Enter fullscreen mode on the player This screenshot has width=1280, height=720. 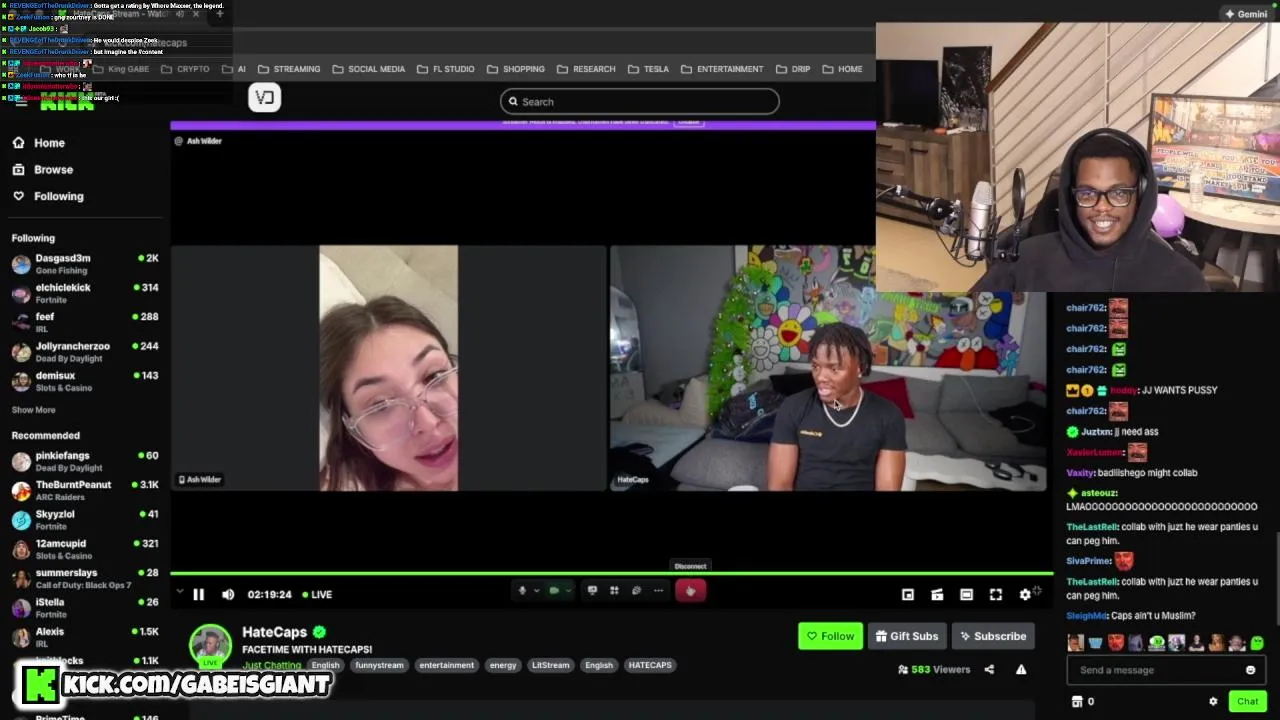tap(996, 595)
